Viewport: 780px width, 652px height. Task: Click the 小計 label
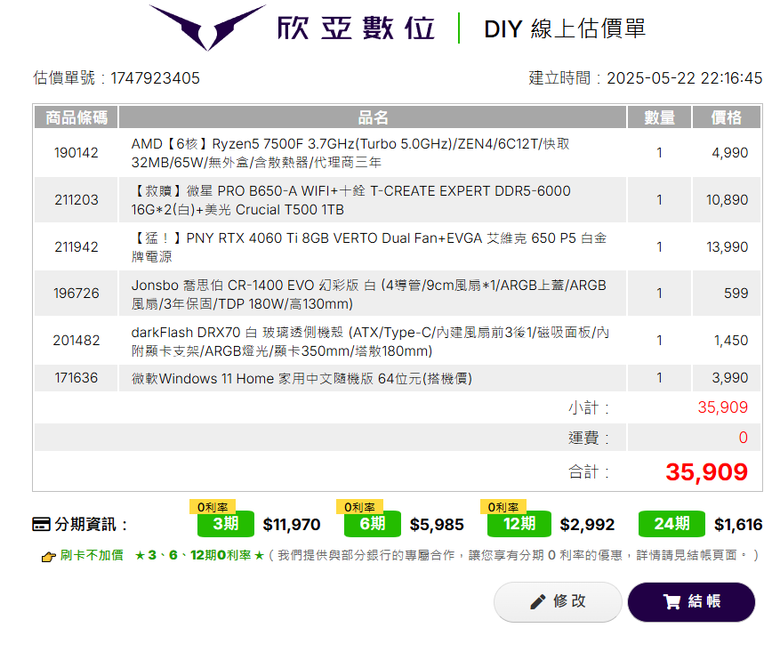[588, 408]
